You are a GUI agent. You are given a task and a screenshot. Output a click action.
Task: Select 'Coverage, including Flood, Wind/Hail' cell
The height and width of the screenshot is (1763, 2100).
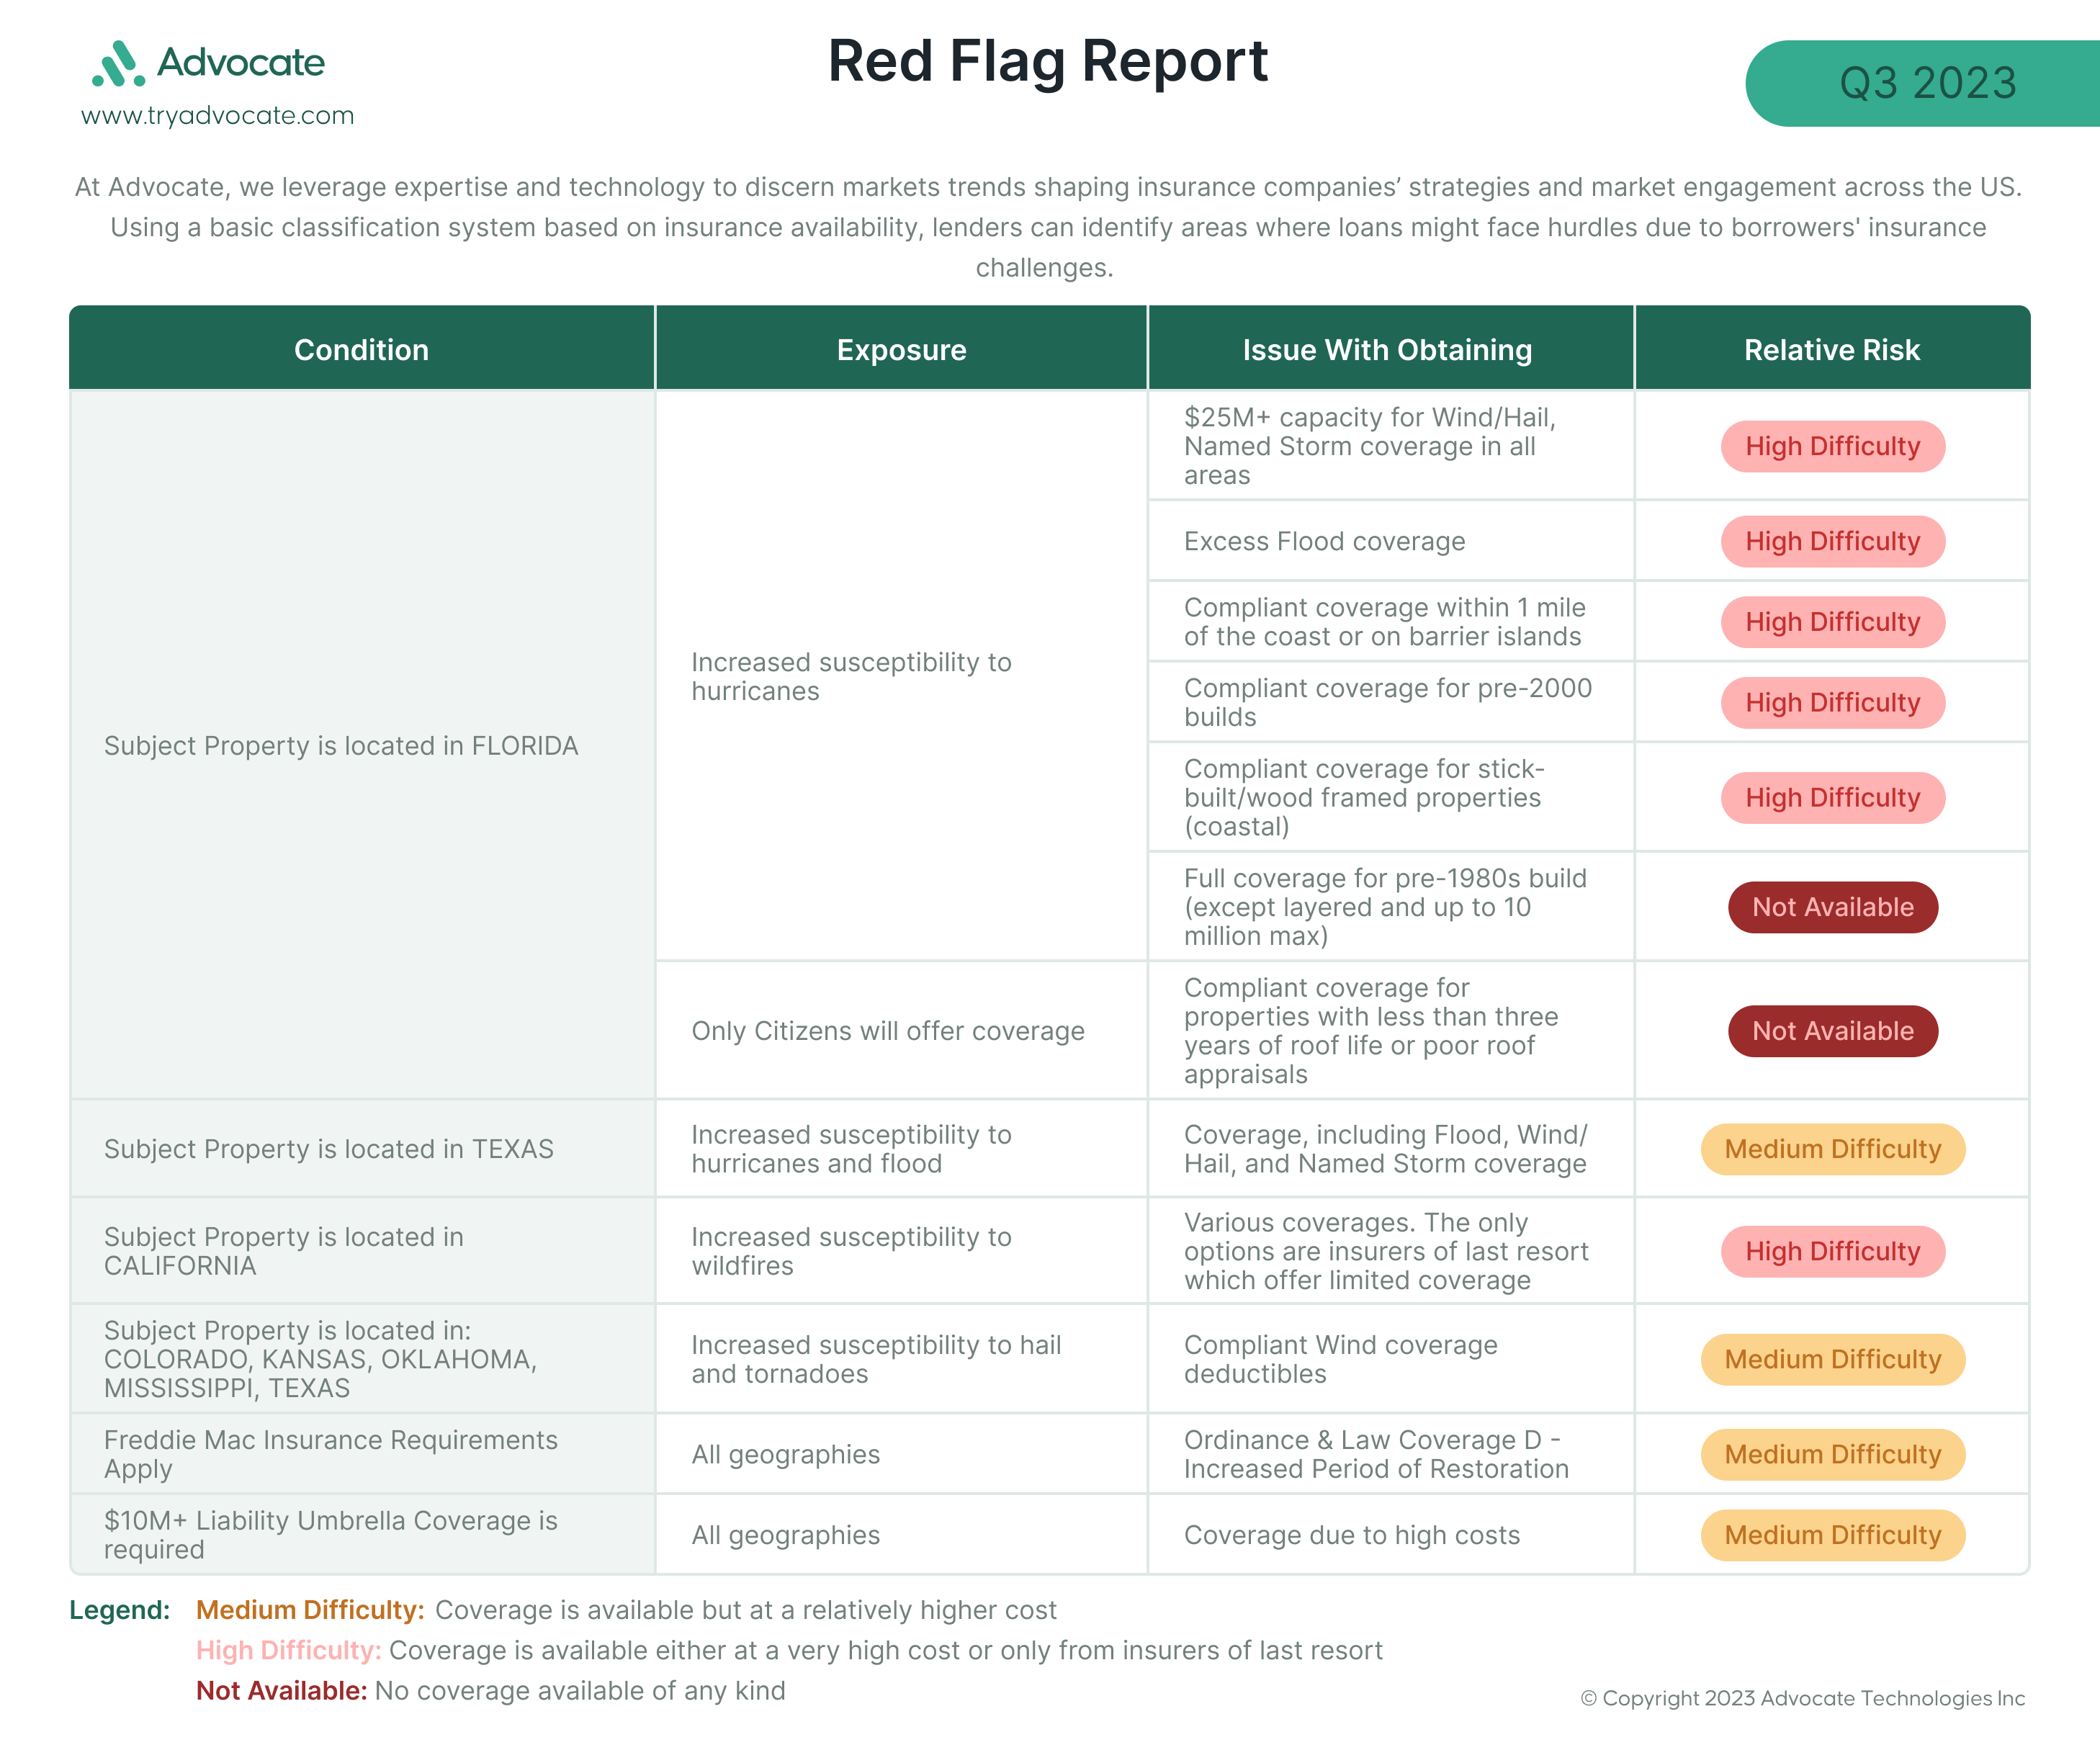[1390, 1149]
